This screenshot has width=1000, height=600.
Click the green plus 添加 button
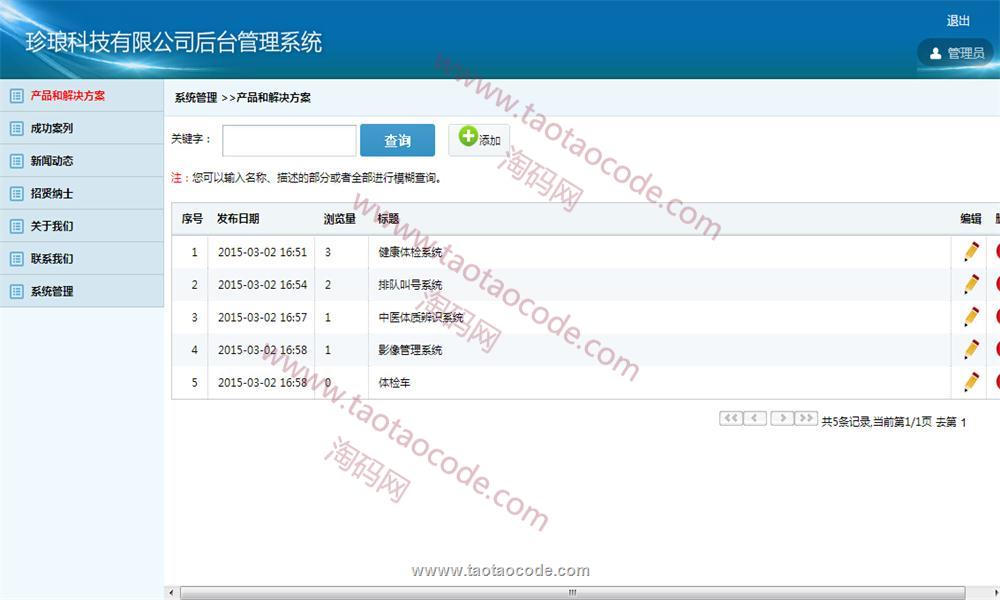tap(479, 140)
